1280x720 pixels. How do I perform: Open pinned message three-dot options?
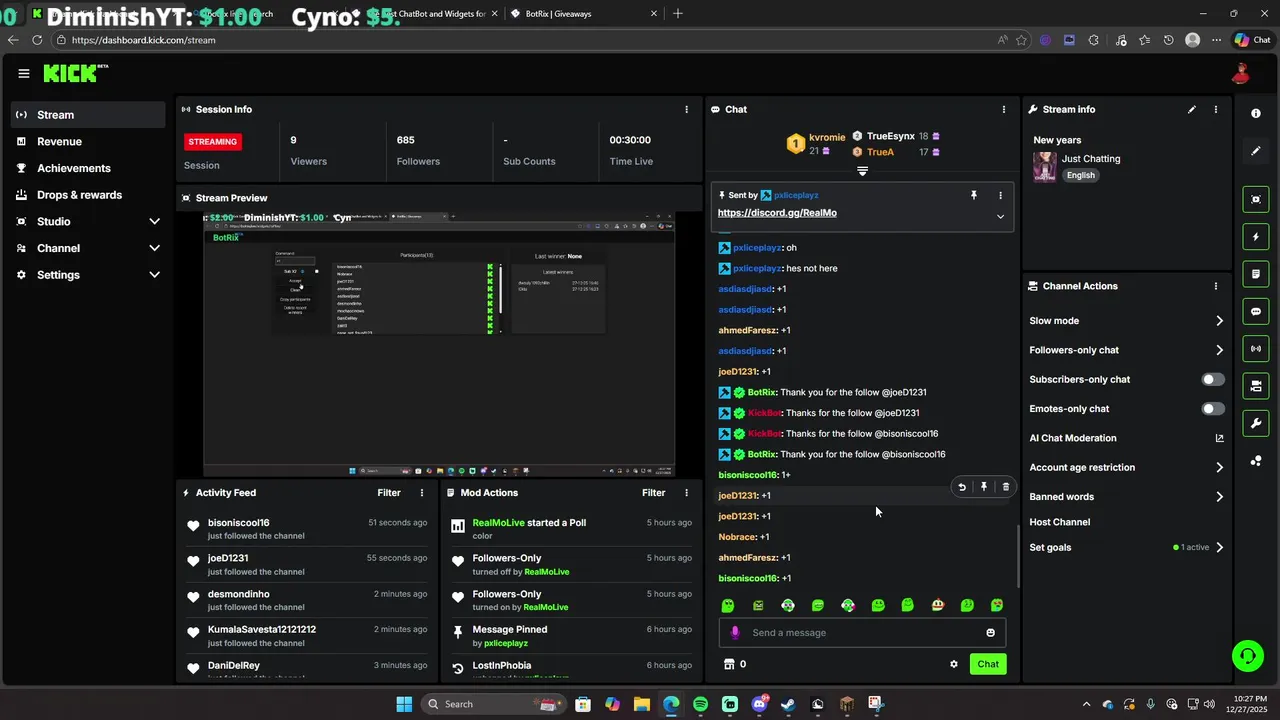coord(1000,195)
